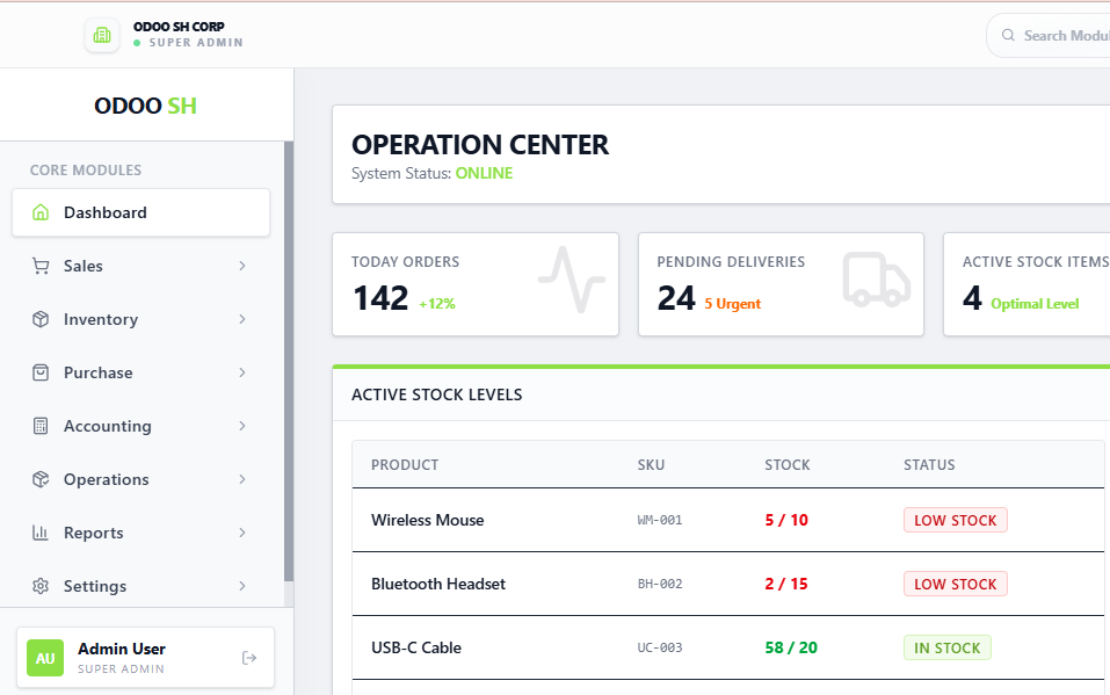Open the Reports menu item
Viewport: 1110px width, 695px height.
[x=141, y=533]
